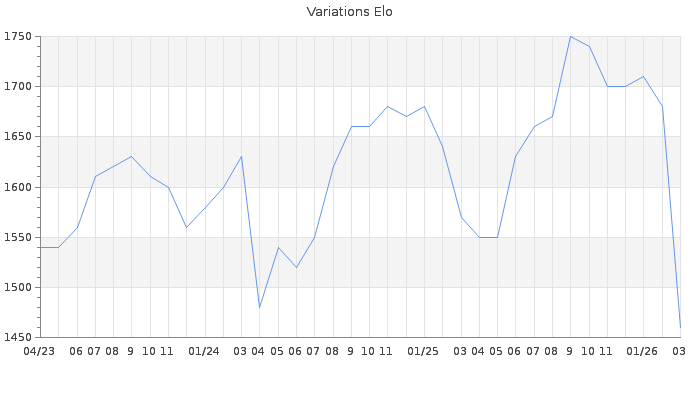Choose the 01/26 x-axis date label
Screen dimensions: 700x400
[643, 351]
